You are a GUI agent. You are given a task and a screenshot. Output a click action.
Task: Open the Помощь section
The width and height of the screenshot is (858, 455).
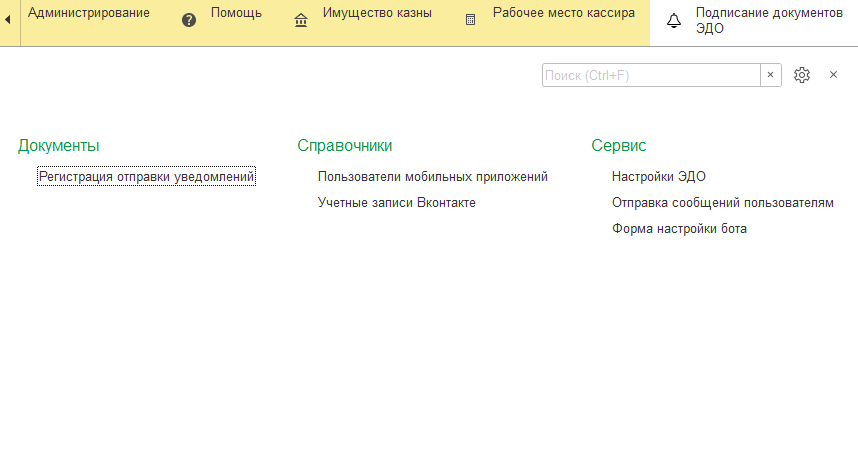coord(236,13)
